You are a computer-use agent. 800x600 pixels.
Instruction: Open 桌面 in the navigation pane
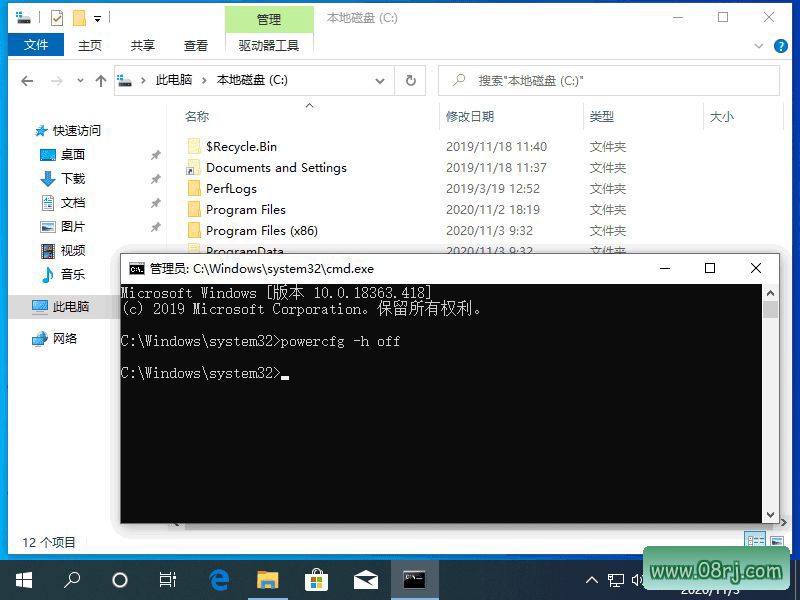coord(72,155)
